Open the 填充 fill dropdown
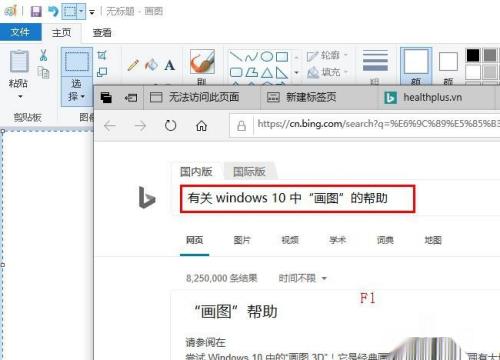Screen dimensions: 500x360 coord(327,71)
